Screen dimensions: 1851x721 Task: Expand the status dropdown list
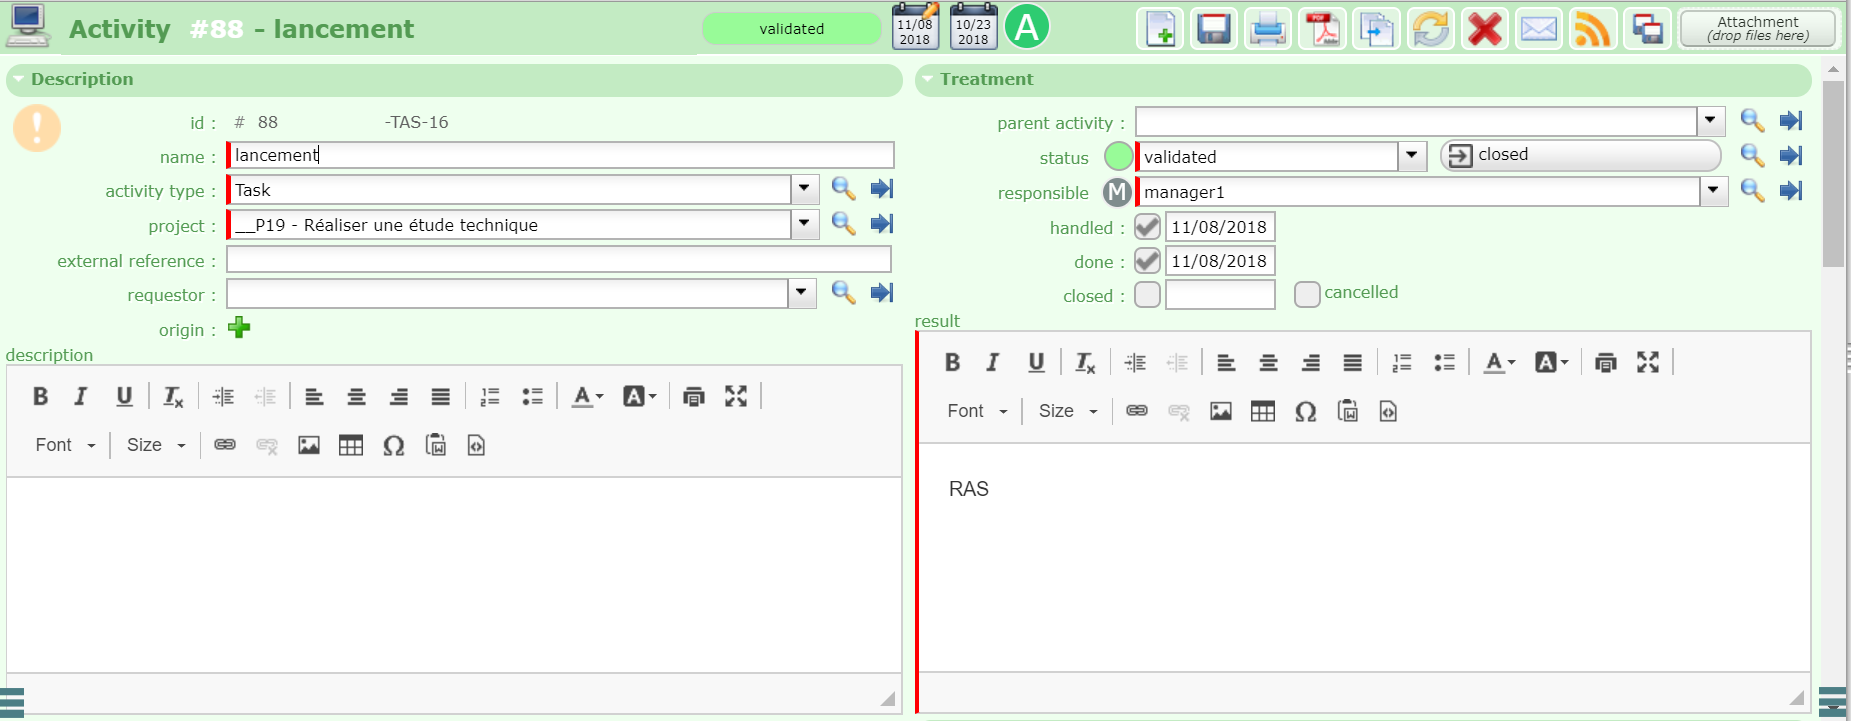click(x=1411, y=156)
